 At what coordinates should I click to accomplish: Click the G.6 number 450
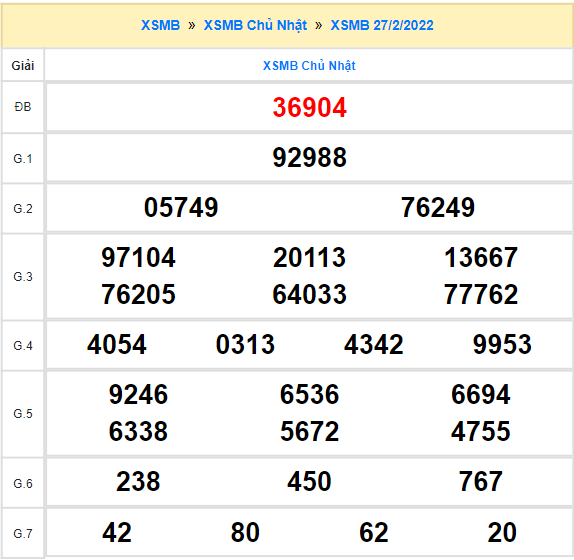(x=309, y=481)
